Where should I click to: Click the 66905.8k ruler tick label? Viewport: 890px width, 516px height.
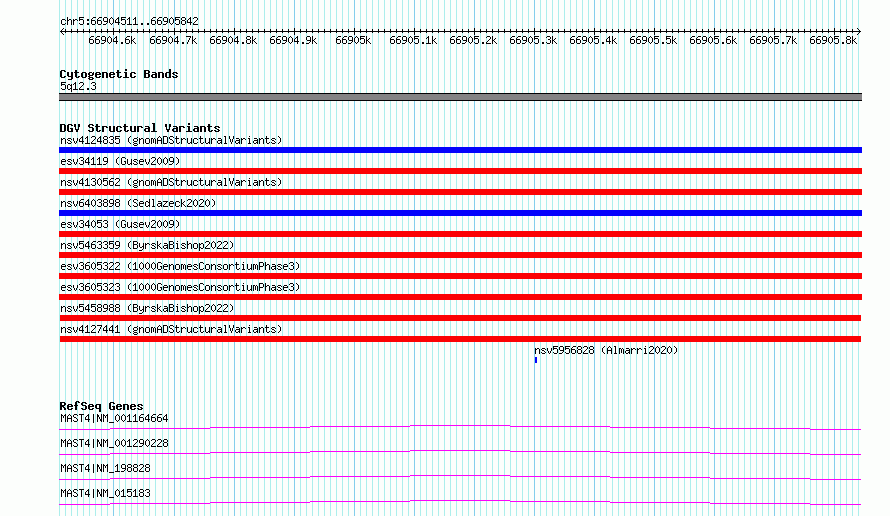[x=833, y=40]
